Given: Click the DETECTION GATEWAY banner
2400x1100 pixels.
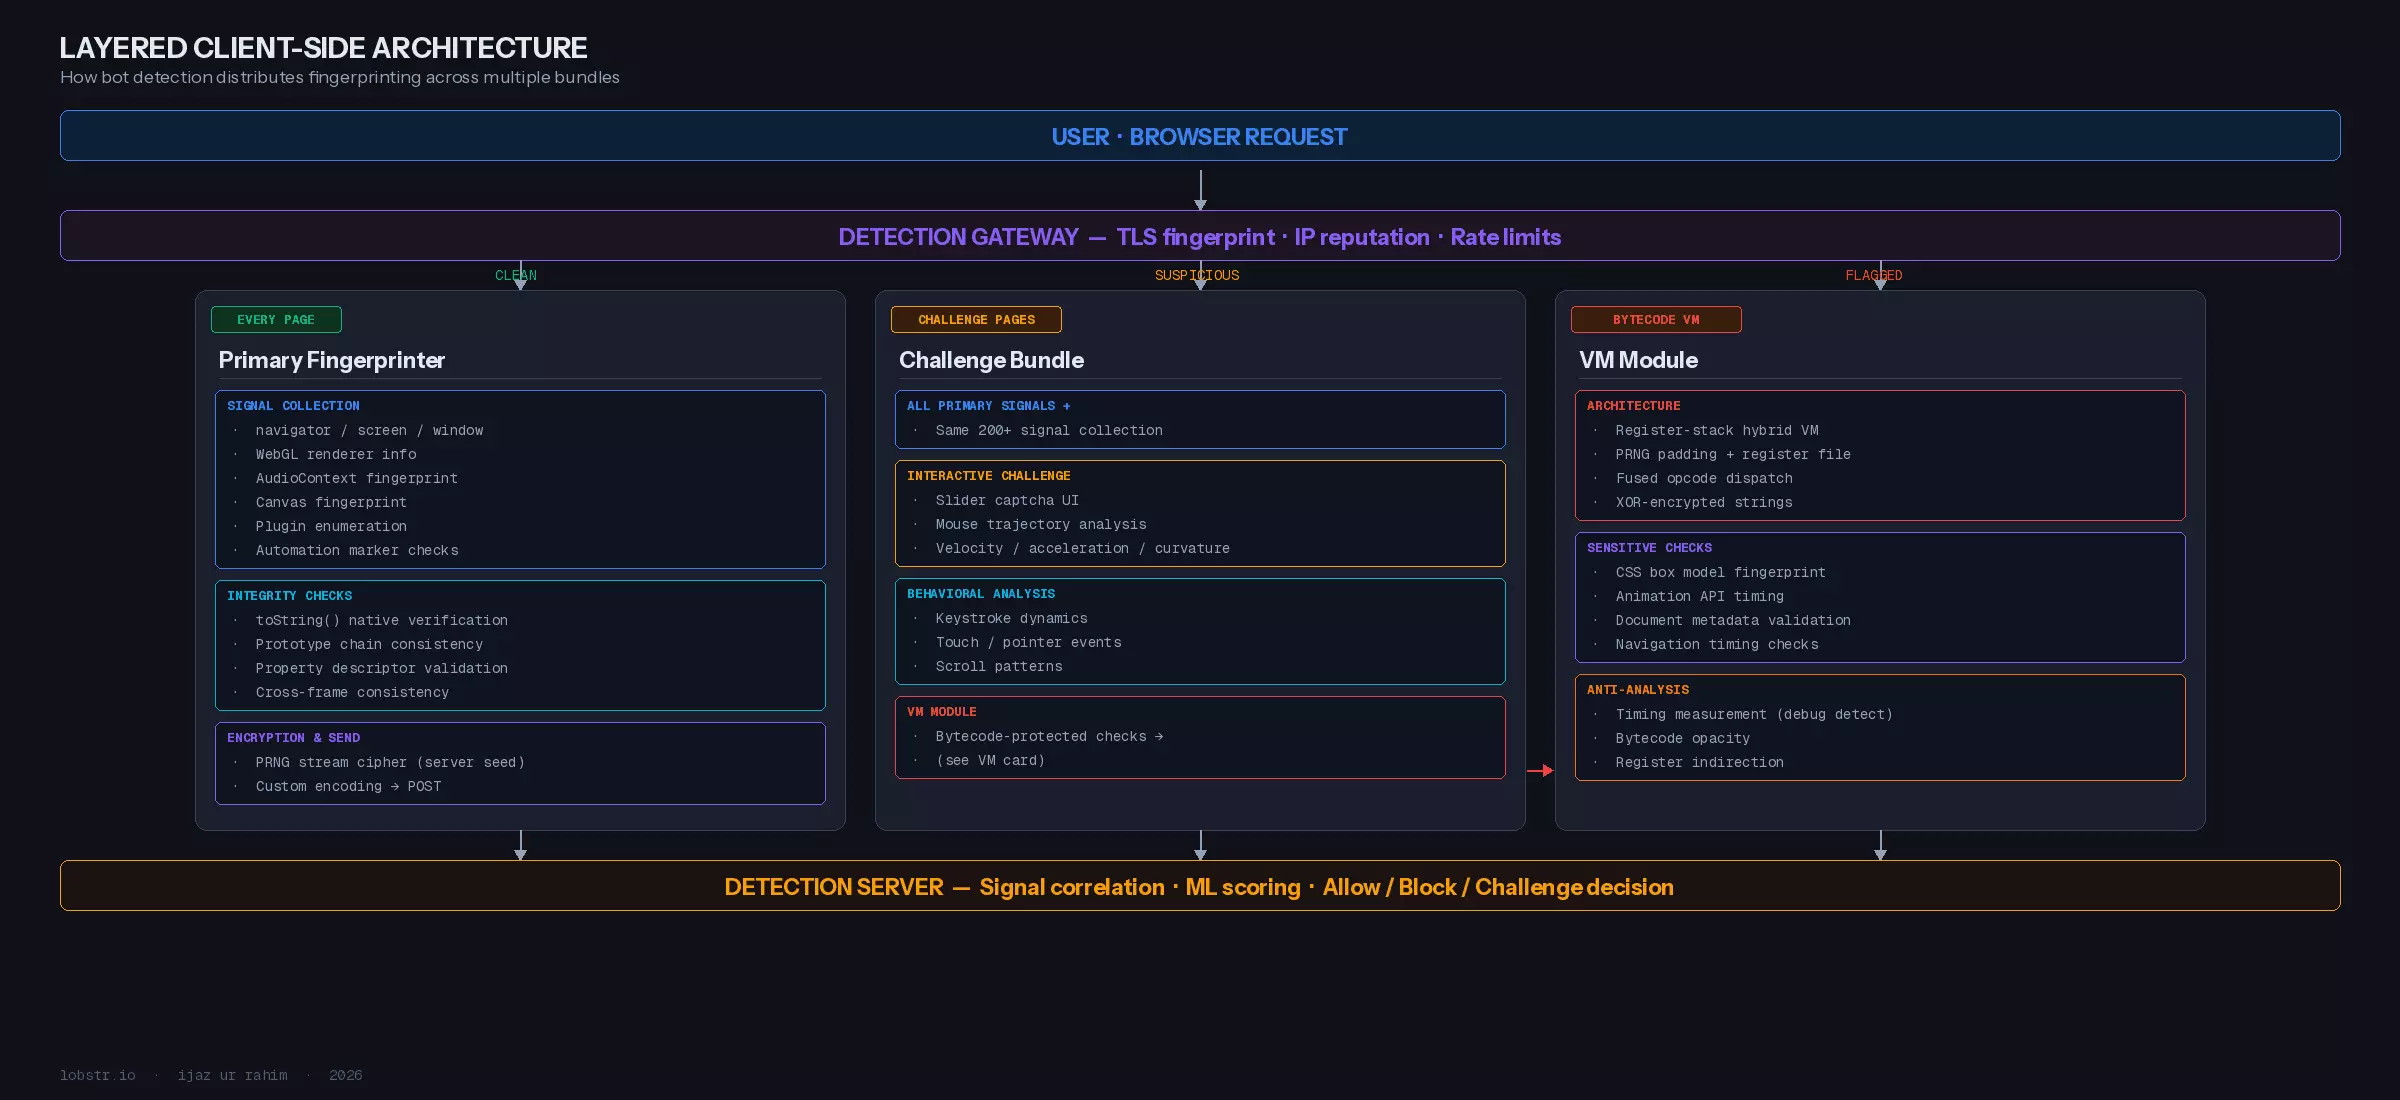Looking at the screenshot, I should [x=1199, y=236].
